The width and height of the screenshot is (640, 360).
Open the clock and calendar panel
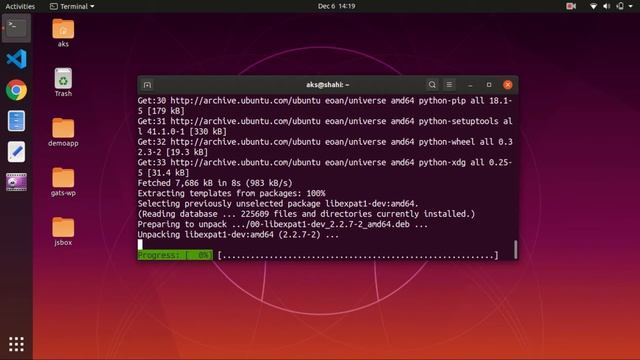pos(336,6)
